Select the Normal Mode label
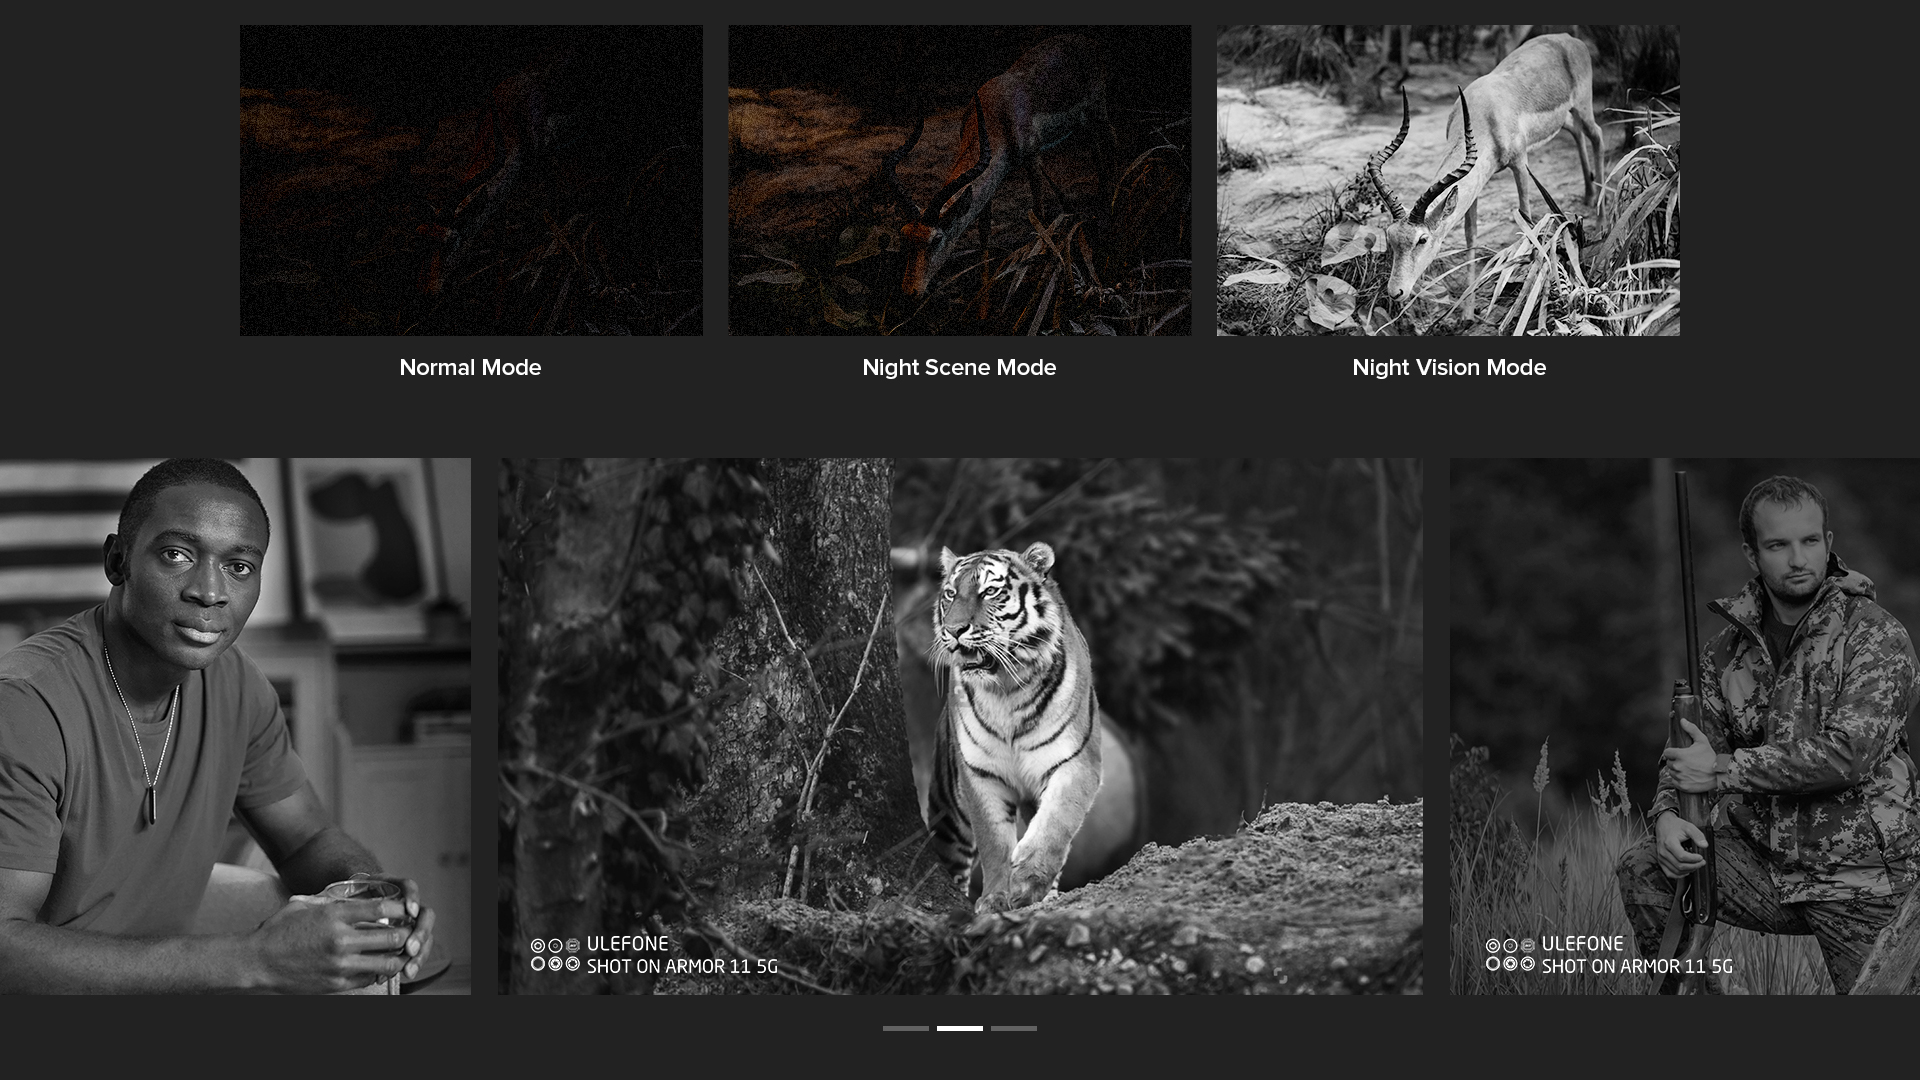This screenshot has height=1080, width=1920. click(470, 367)
